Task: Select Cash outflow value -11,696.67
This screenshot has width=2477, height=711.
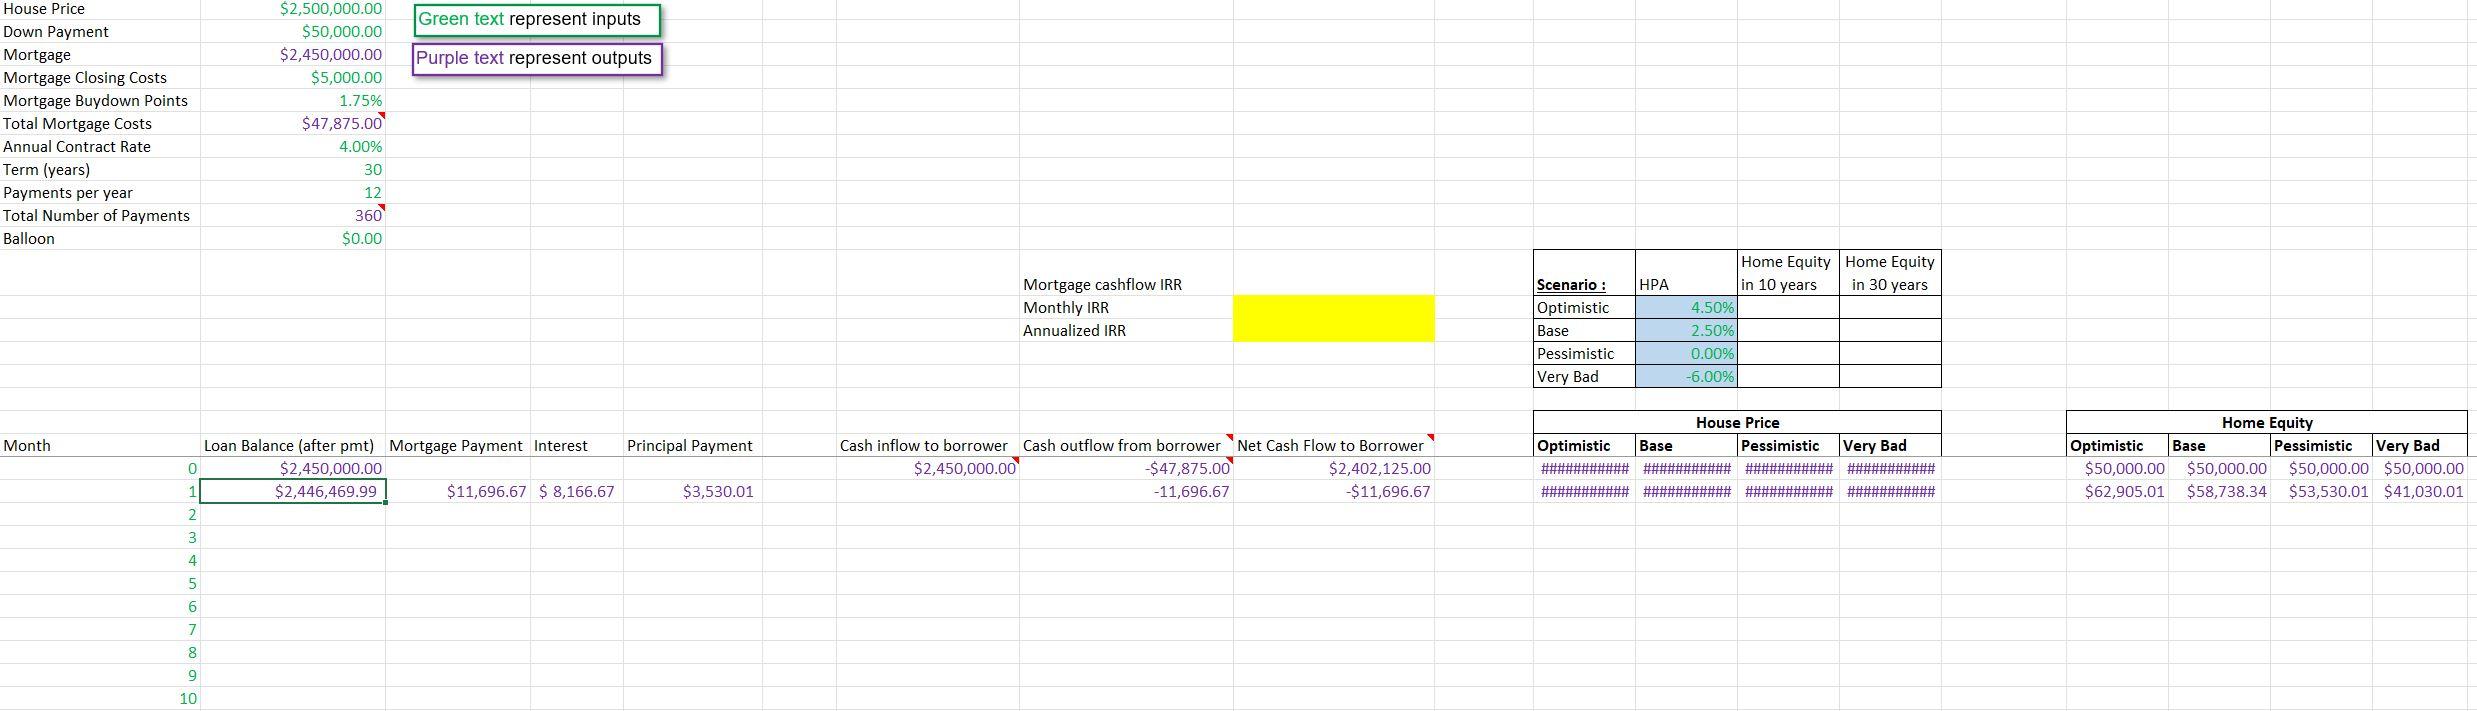Action: tap(1191, 492)
